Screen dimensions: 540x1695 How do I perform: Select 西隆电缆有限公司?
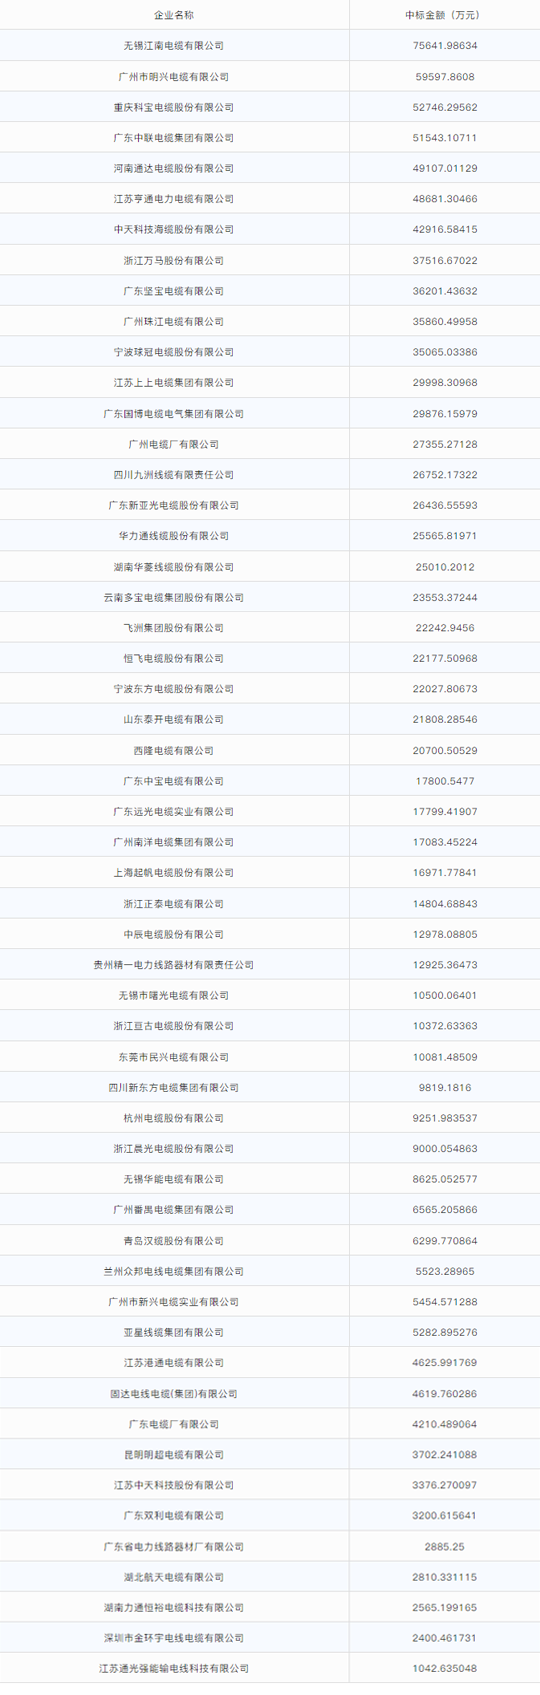[174, 750]
